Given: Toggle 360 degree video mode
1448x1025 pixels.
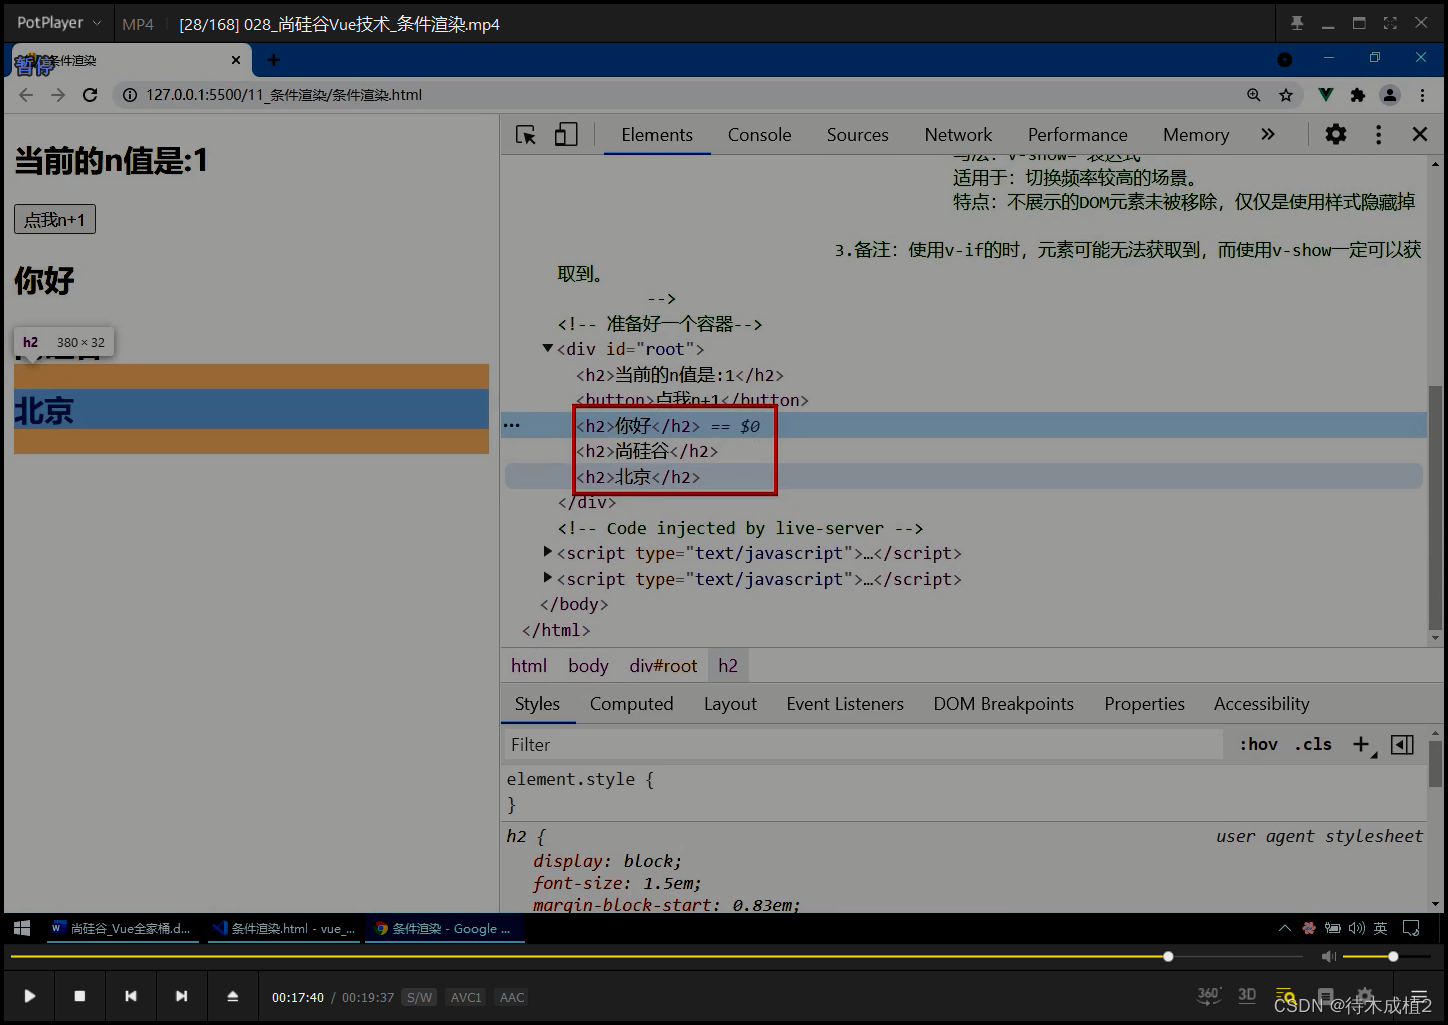Looking at the screenshot, I should [x=1209, y=995].
